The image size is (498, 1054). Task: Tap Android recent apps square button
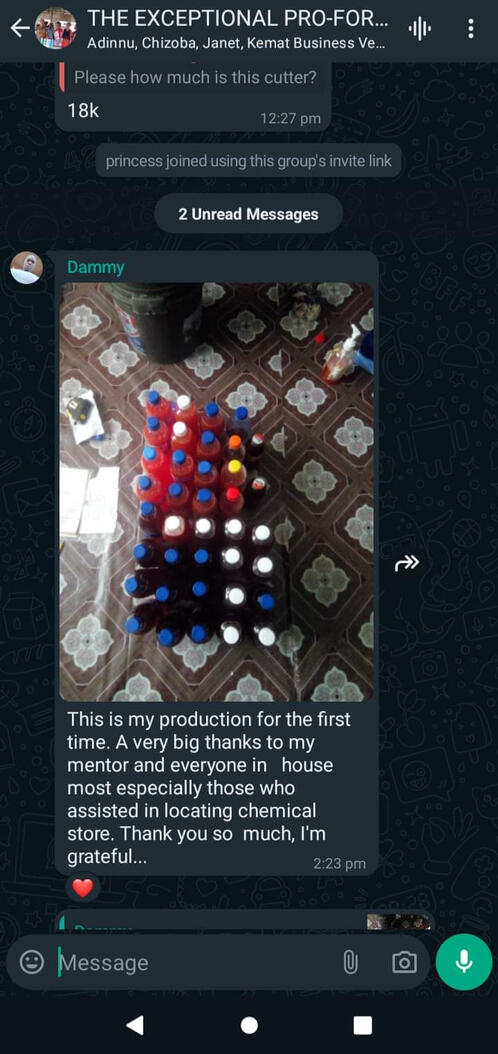[363, 1025]
